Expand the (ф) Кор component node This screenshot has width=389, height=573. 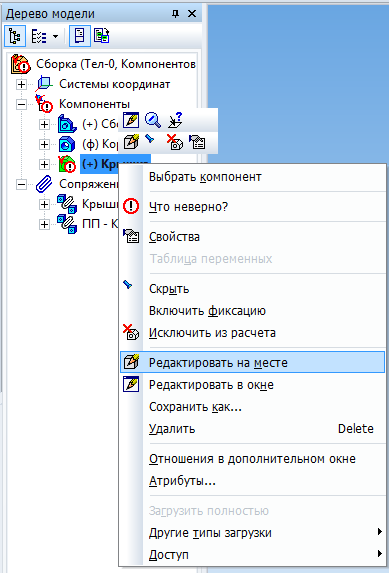(x=44, y=144)
